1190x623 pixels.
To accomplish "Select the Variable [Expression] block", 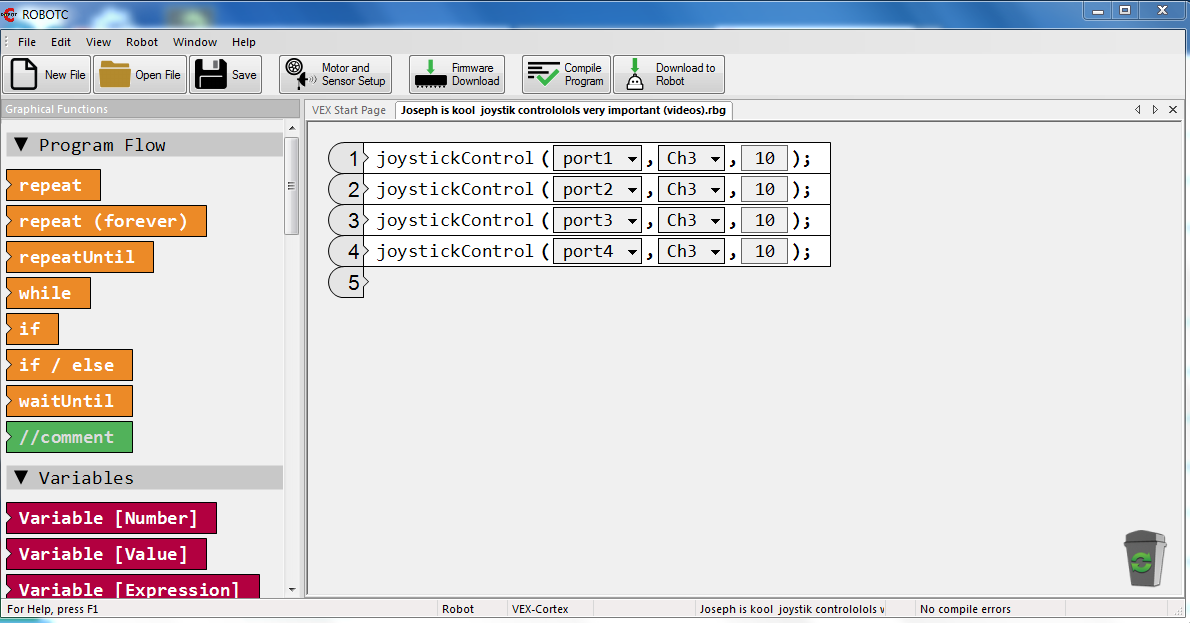I will (x=133, y=587).
